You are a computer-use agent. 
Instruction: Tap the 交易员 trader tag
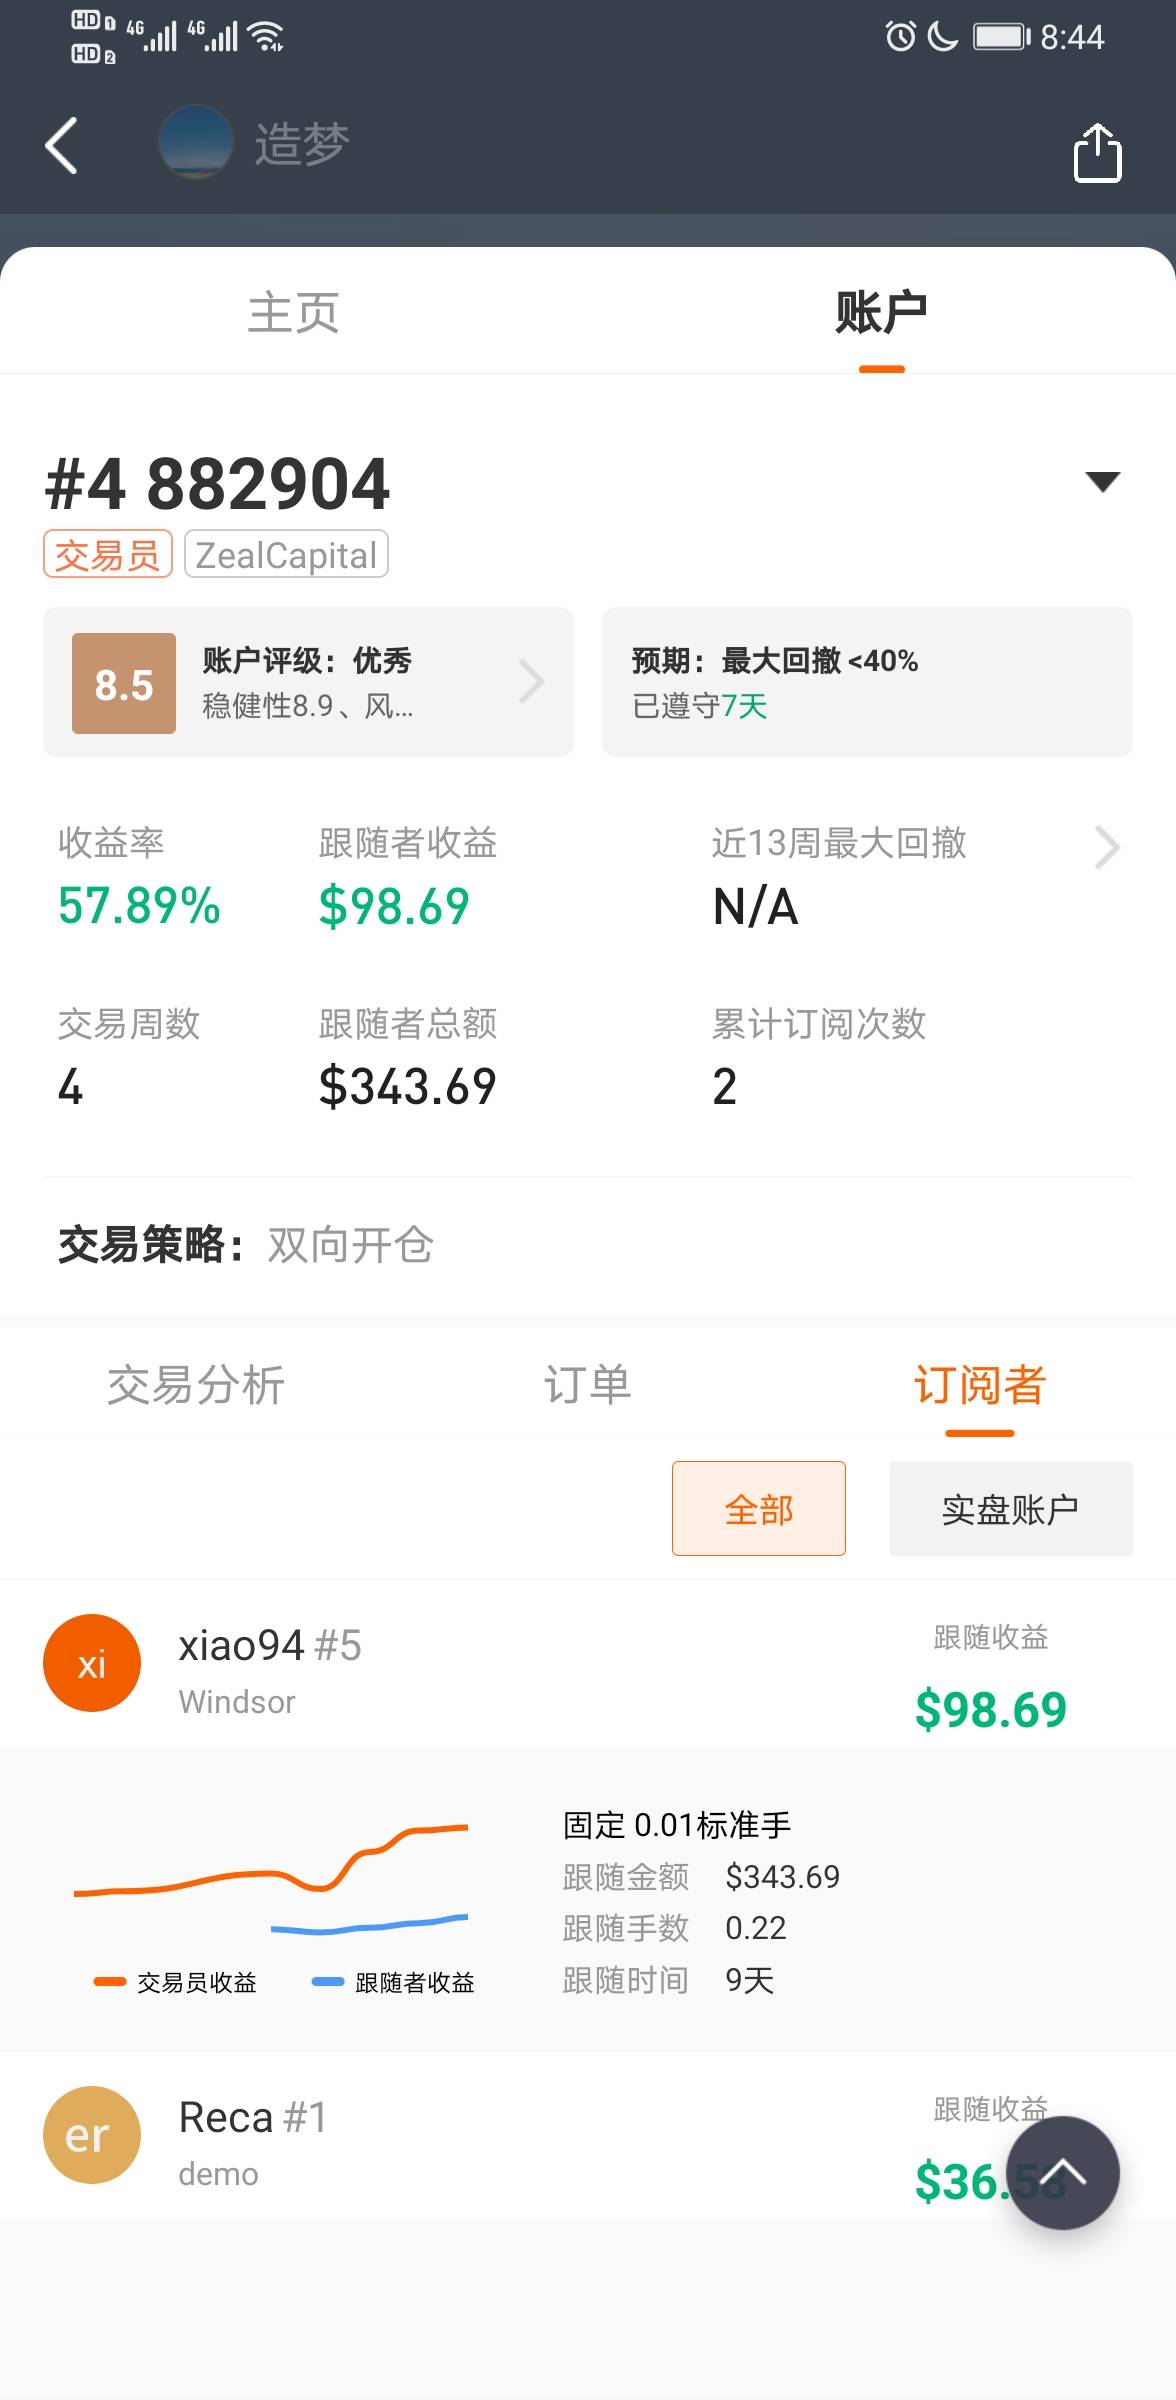(x=108, y=554)
